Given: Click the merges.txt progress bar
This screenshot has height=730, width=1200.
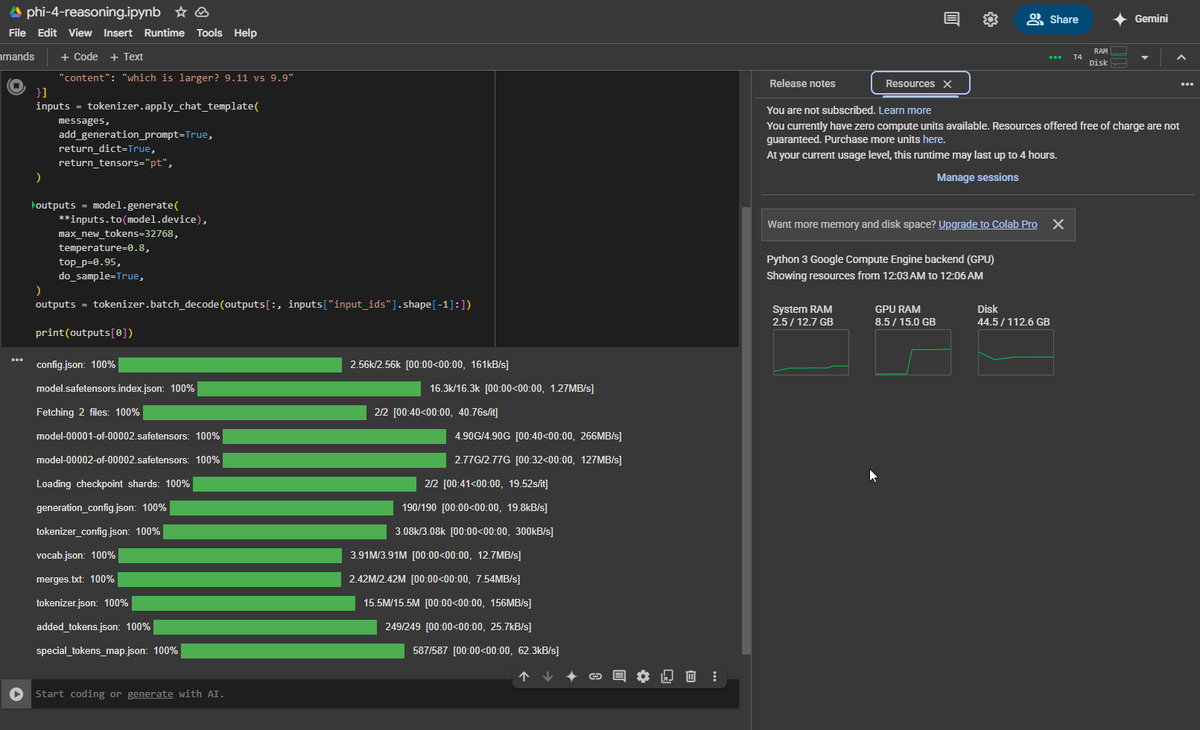Looking at the screenshot, I should 229,579.
